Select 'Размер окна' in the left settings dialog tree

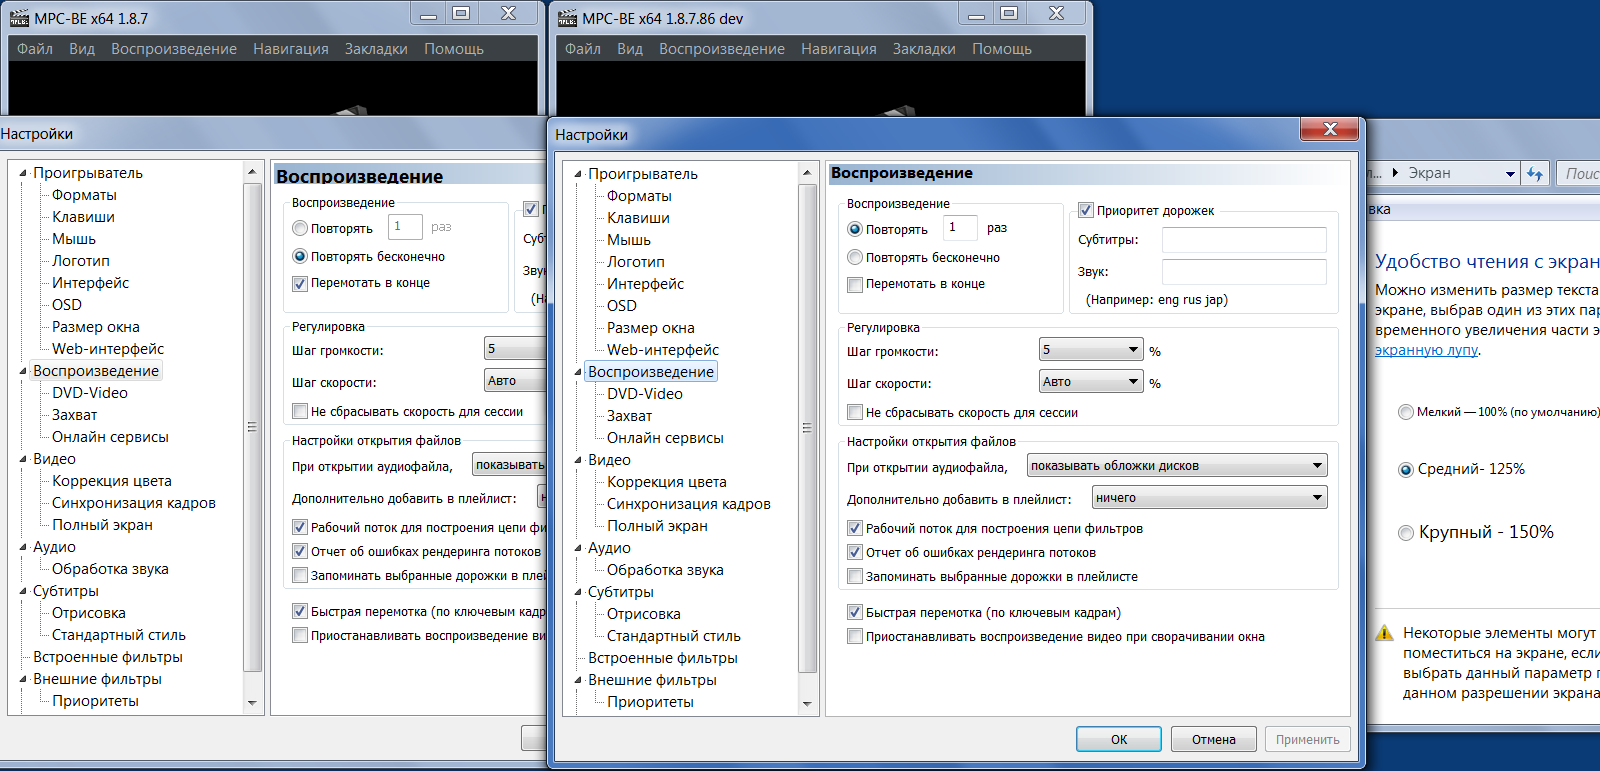pyautogui.click(x=96, y=327)
